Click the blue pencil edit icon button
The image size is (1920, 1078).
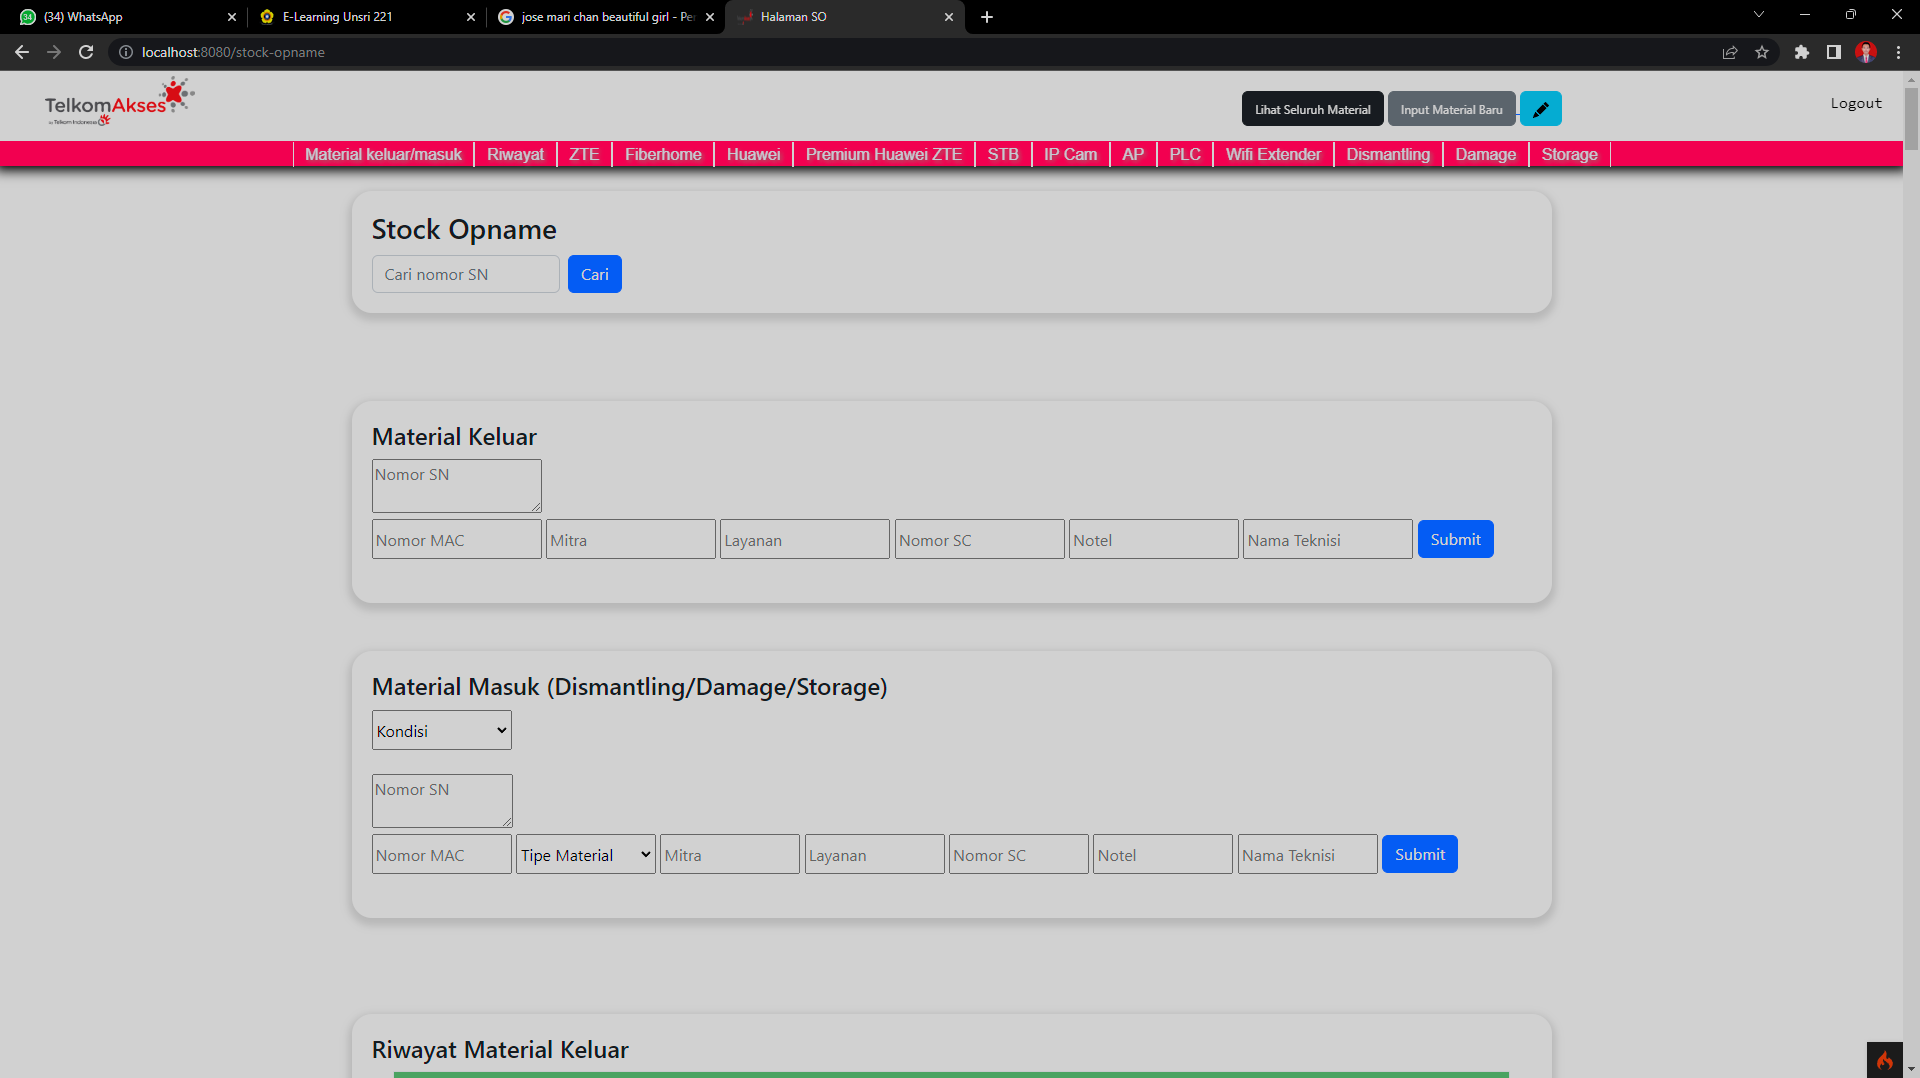pyautogui.click(x=1541, y=109)
